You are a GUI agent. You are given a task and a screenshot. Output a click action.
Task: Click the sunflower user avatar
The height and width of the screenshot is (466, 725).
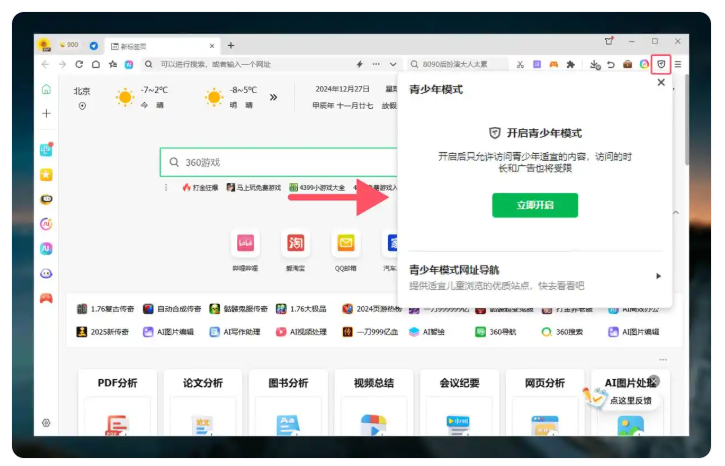44,45
